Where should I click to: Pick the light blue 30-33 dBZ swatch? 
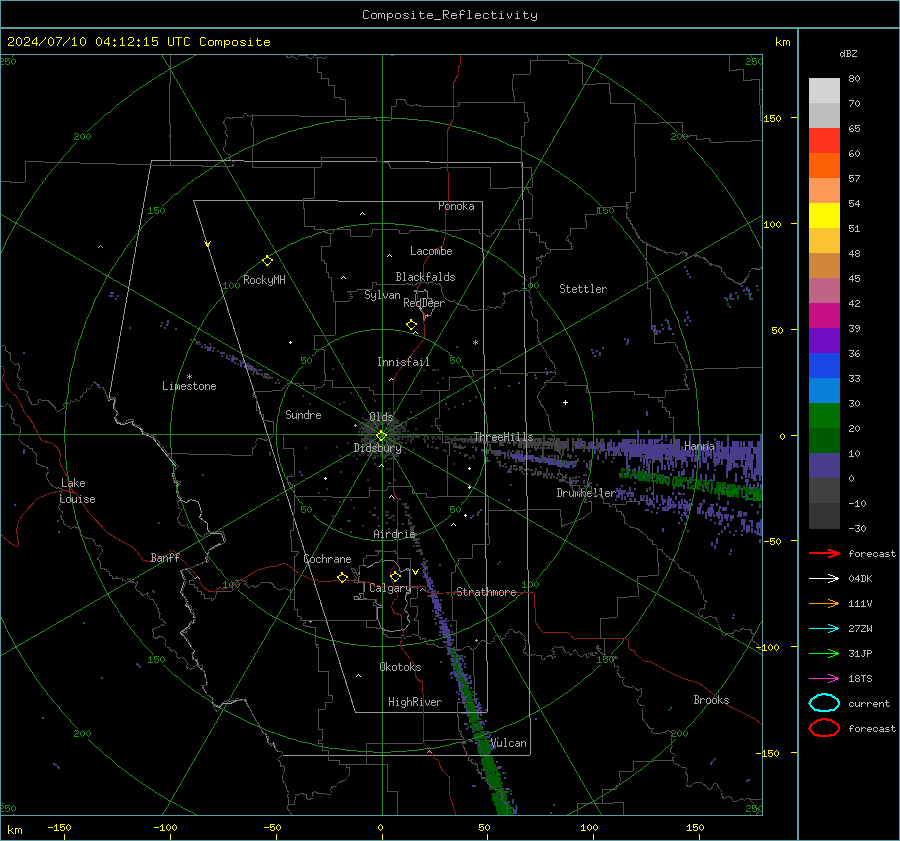824,391
